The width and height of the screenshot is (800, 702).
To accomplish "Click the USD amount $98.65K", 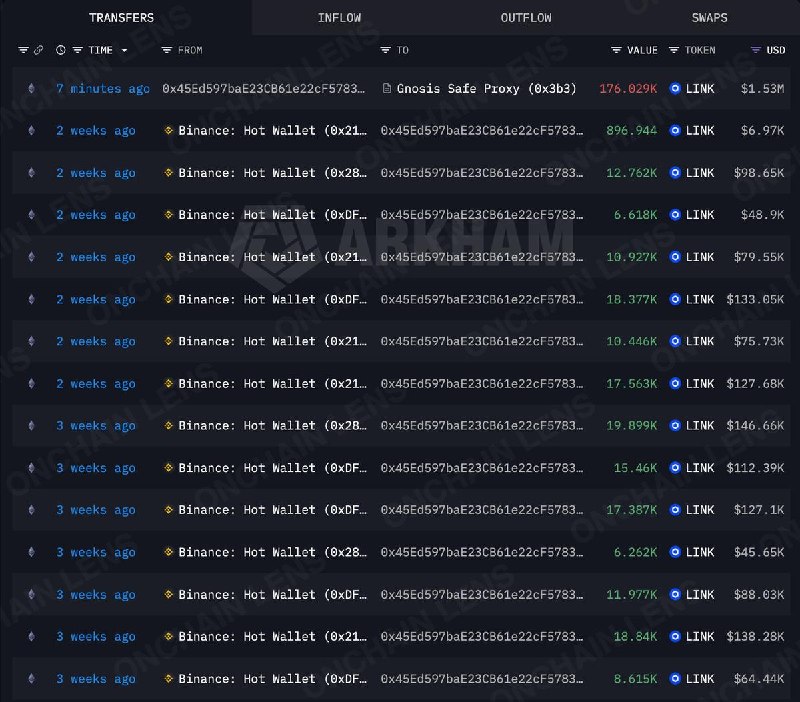I will coord(759,173).
